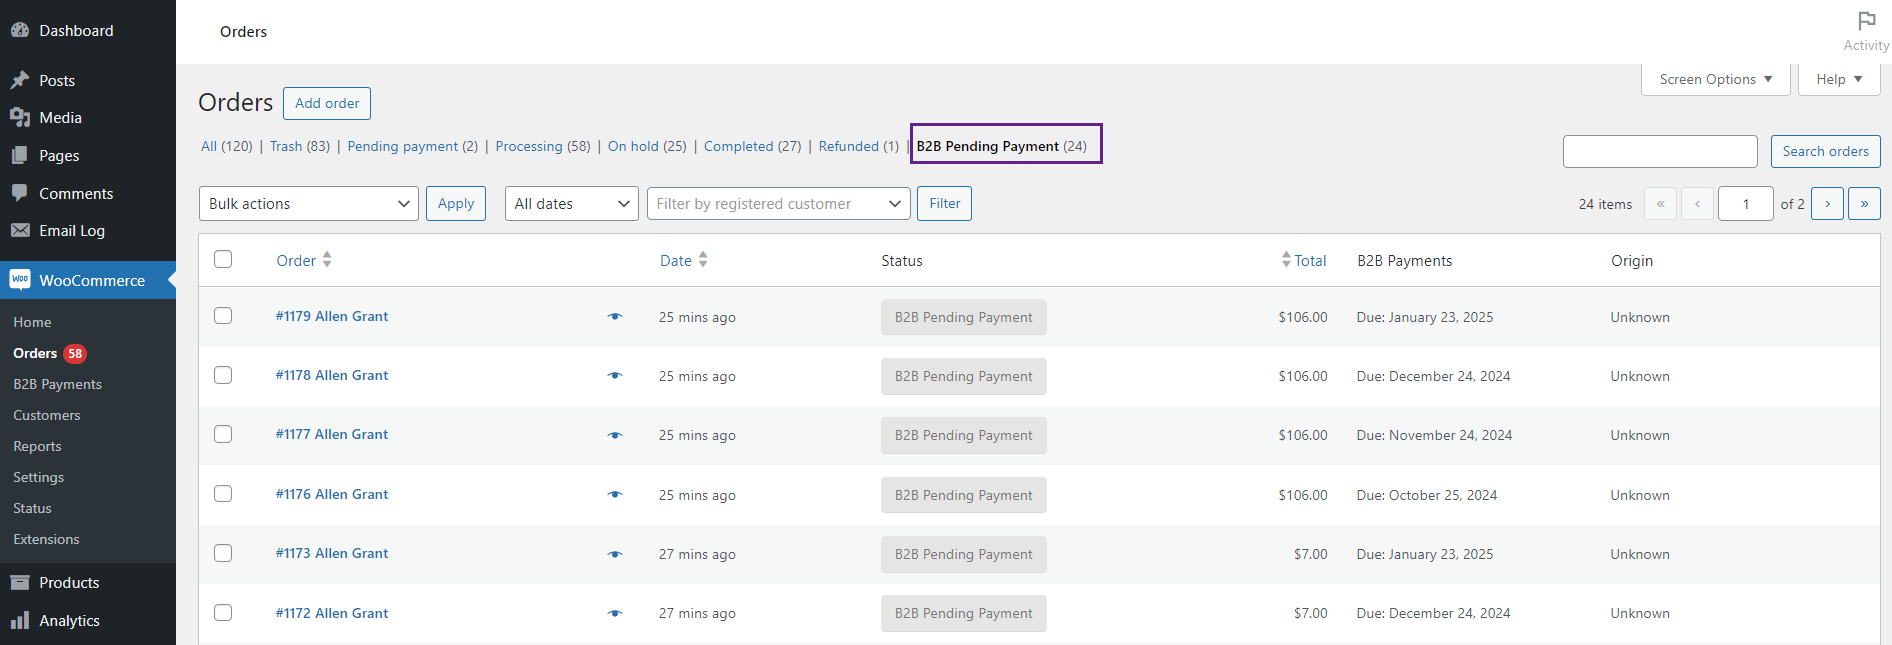This screenshot has width=1892, height=645.
Task: Go to next page of orders
Action: click(1827, 203)
